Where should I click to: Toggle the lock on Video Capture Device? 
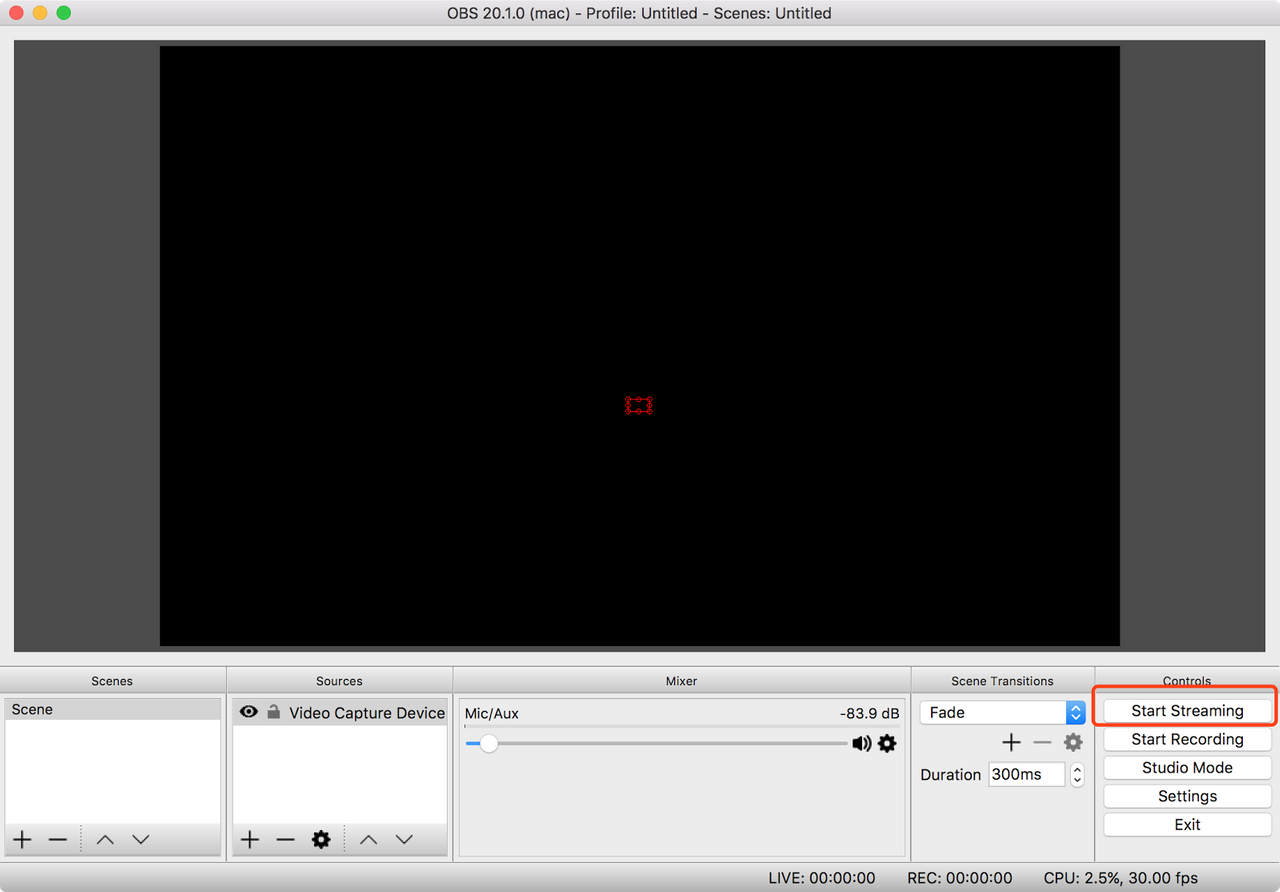click(273, 711)
